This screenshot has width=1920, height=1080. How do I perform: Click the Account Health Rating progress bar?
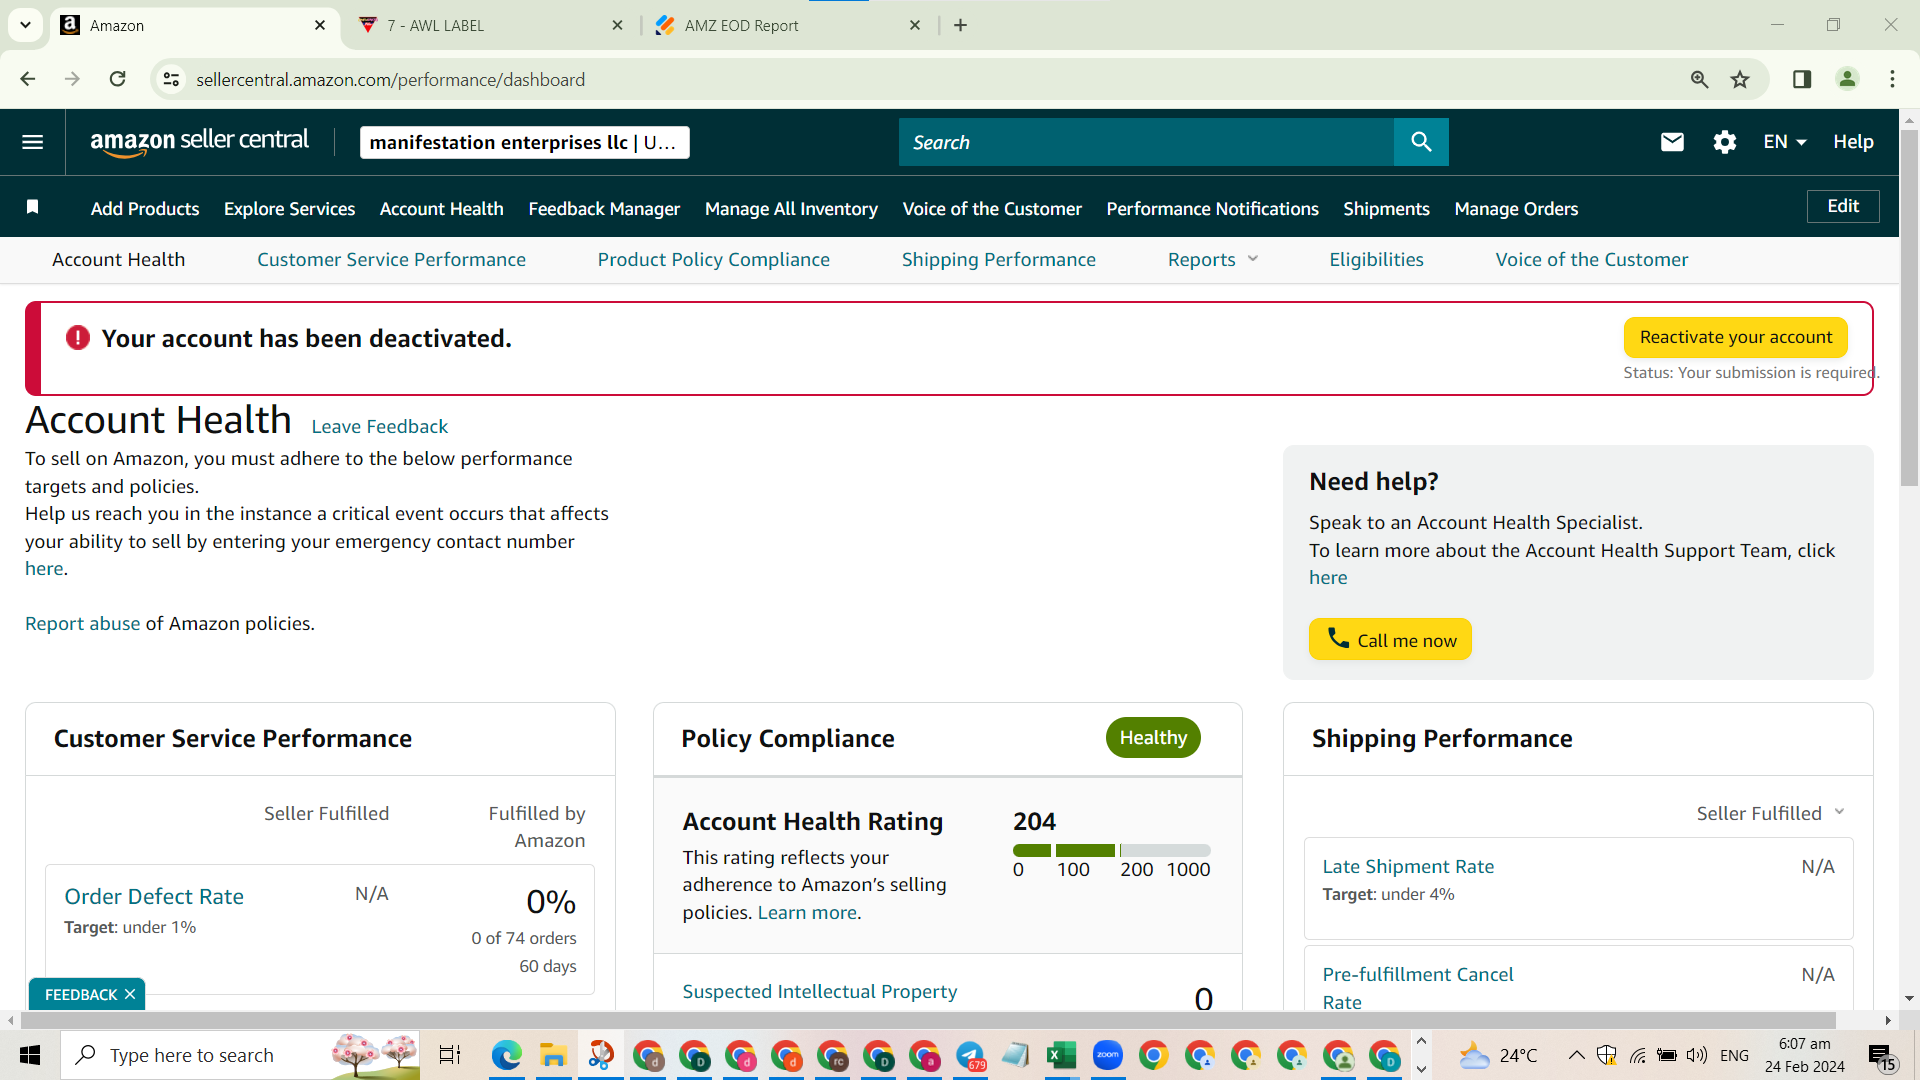click(x=1112, y=850)
